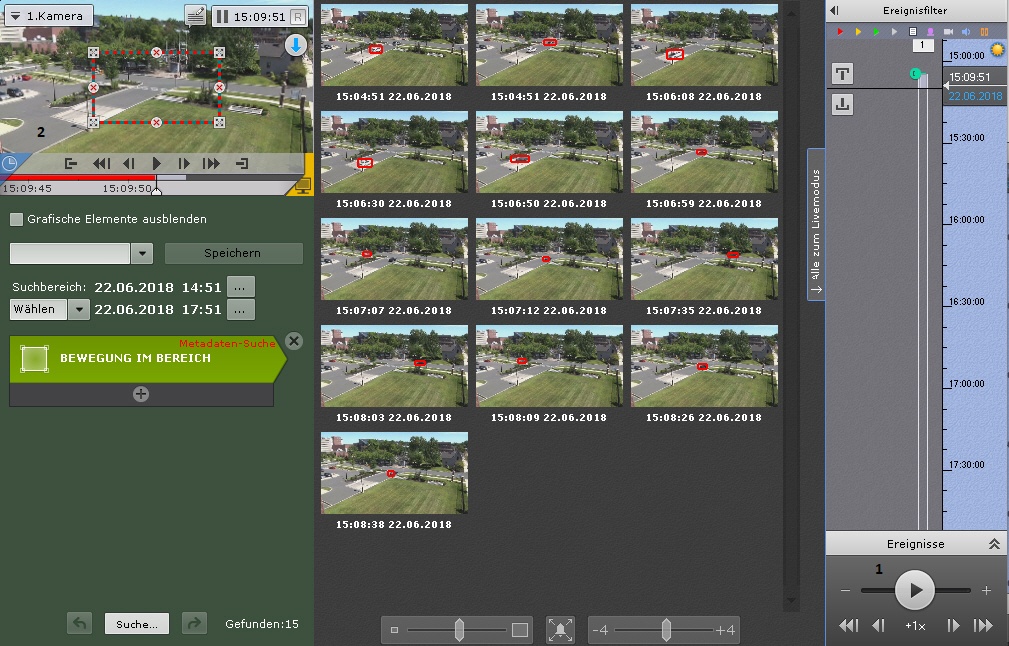Click the thumbnail size slider handle
The height and width of the screenshot is (646, 1009).
coord(459,630)
